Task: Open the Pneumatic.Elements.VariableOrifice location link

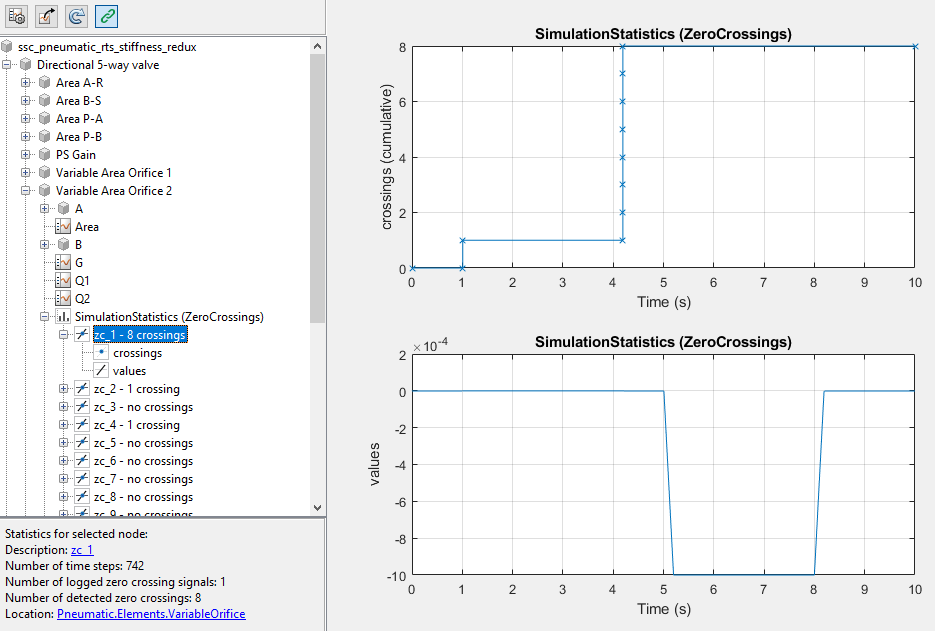Action: pyautogui.click(x=151, y=614)
